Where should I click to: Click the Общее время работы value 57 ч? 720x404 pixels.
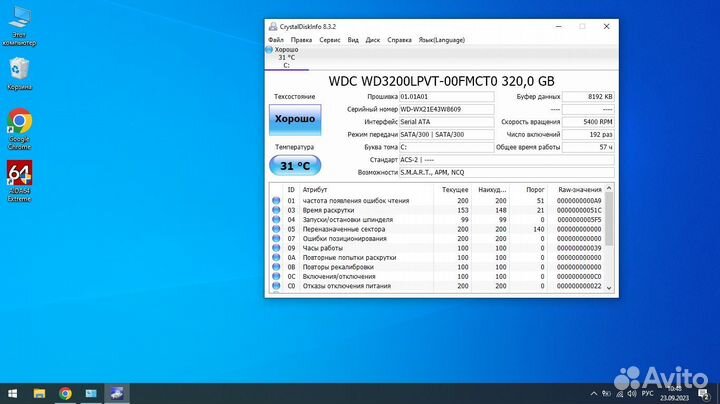[x=588, y=147]
